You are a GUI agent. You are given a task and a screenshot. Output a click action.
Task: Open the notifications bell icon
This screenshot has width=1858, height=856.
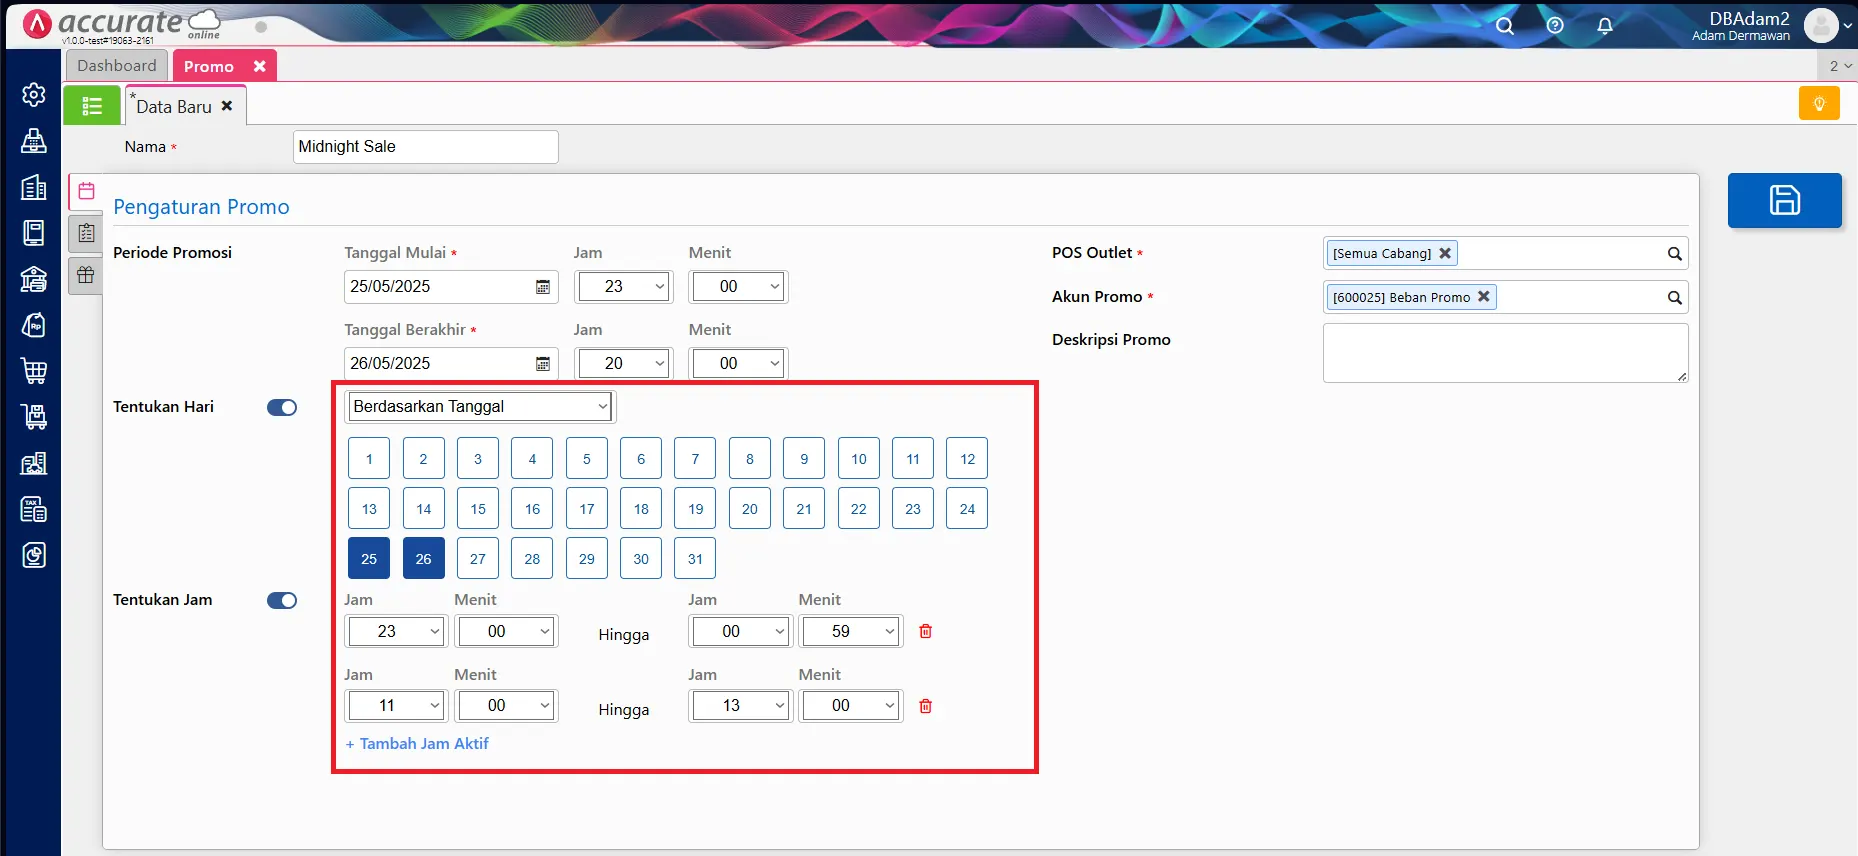coord(1605,26)
